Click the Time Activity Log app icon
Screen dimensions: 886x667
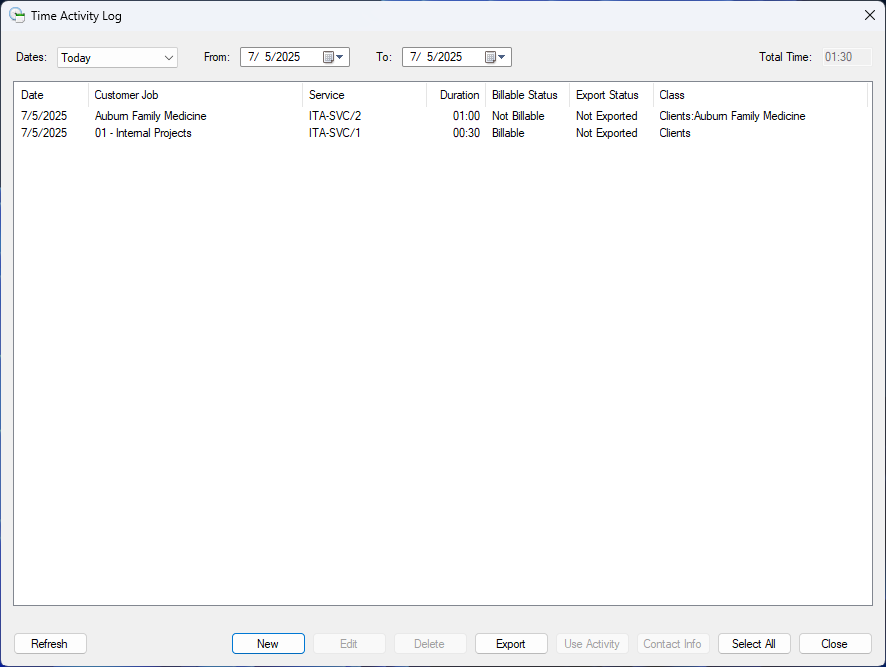pos(16,16)
